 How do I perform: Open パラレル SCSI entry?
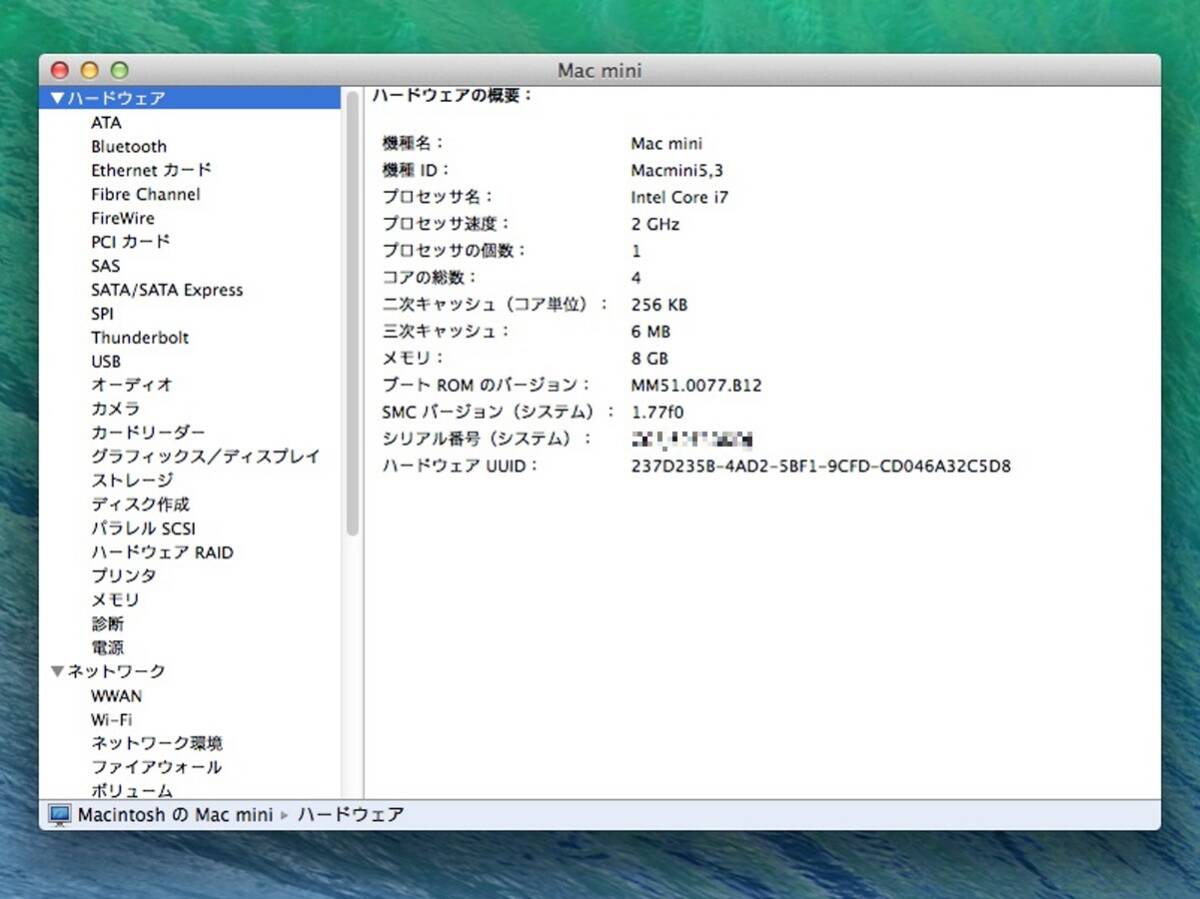point(143,528)
